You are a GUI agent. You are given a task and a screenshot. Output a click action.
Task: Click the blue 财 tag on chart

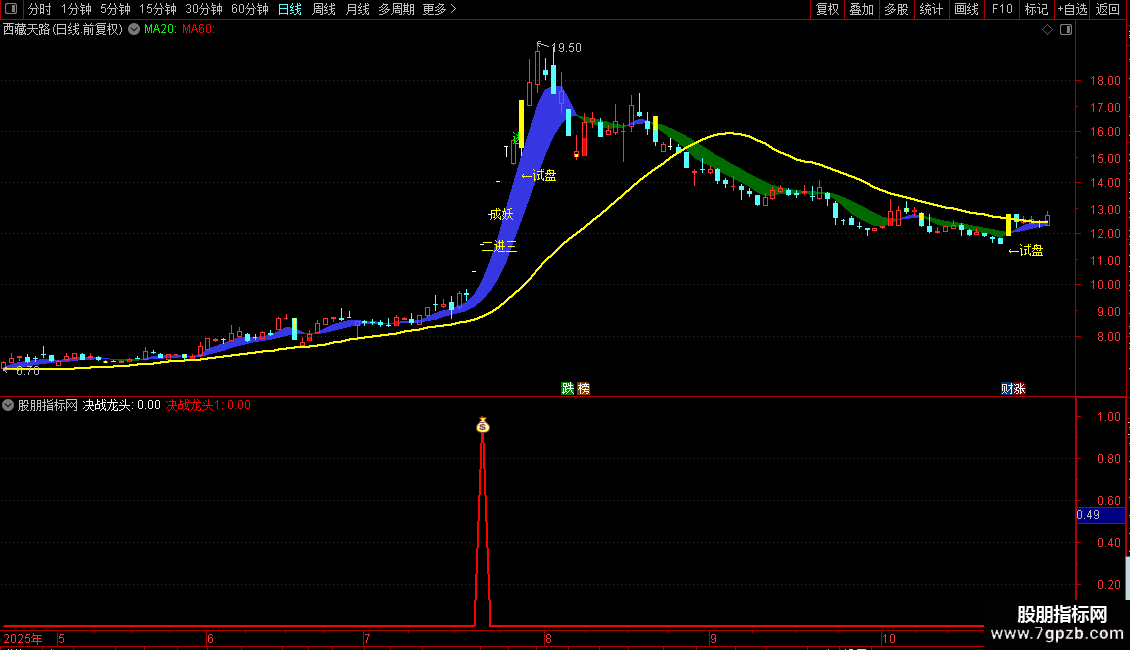point(1007,388)
